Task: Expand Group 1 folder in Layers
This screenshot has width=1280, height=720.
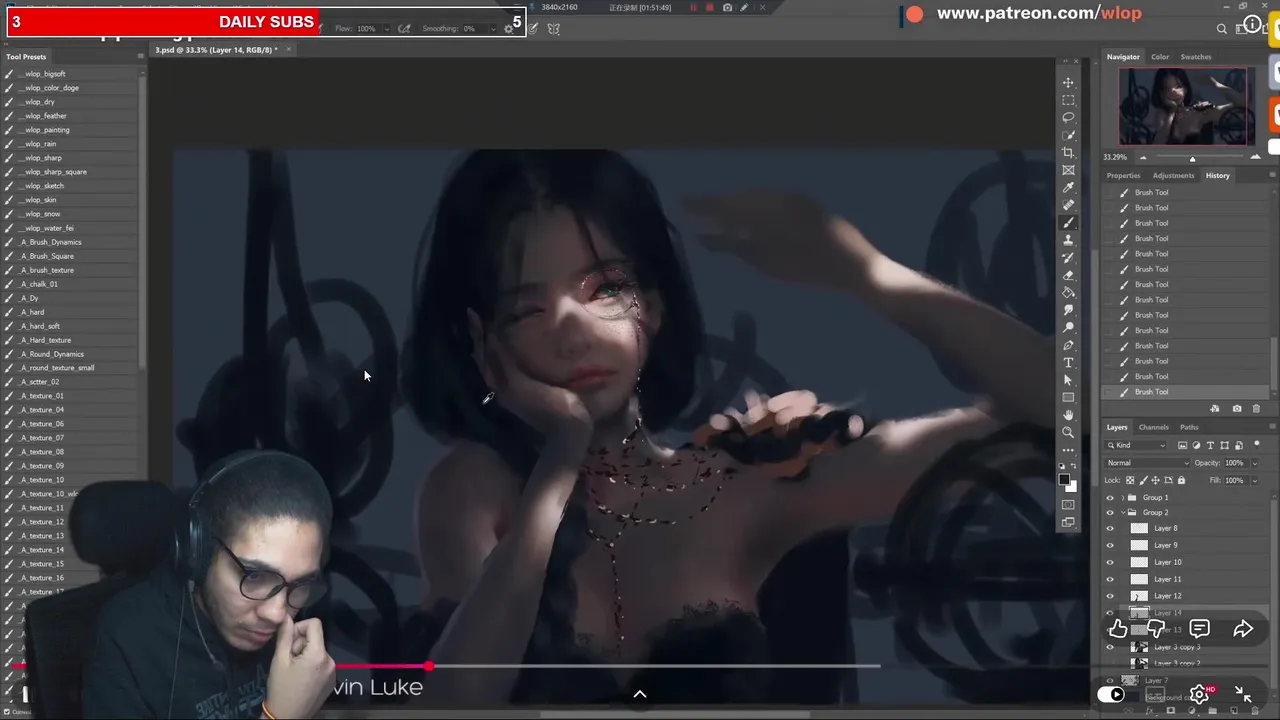Action: click(1122, 497)
